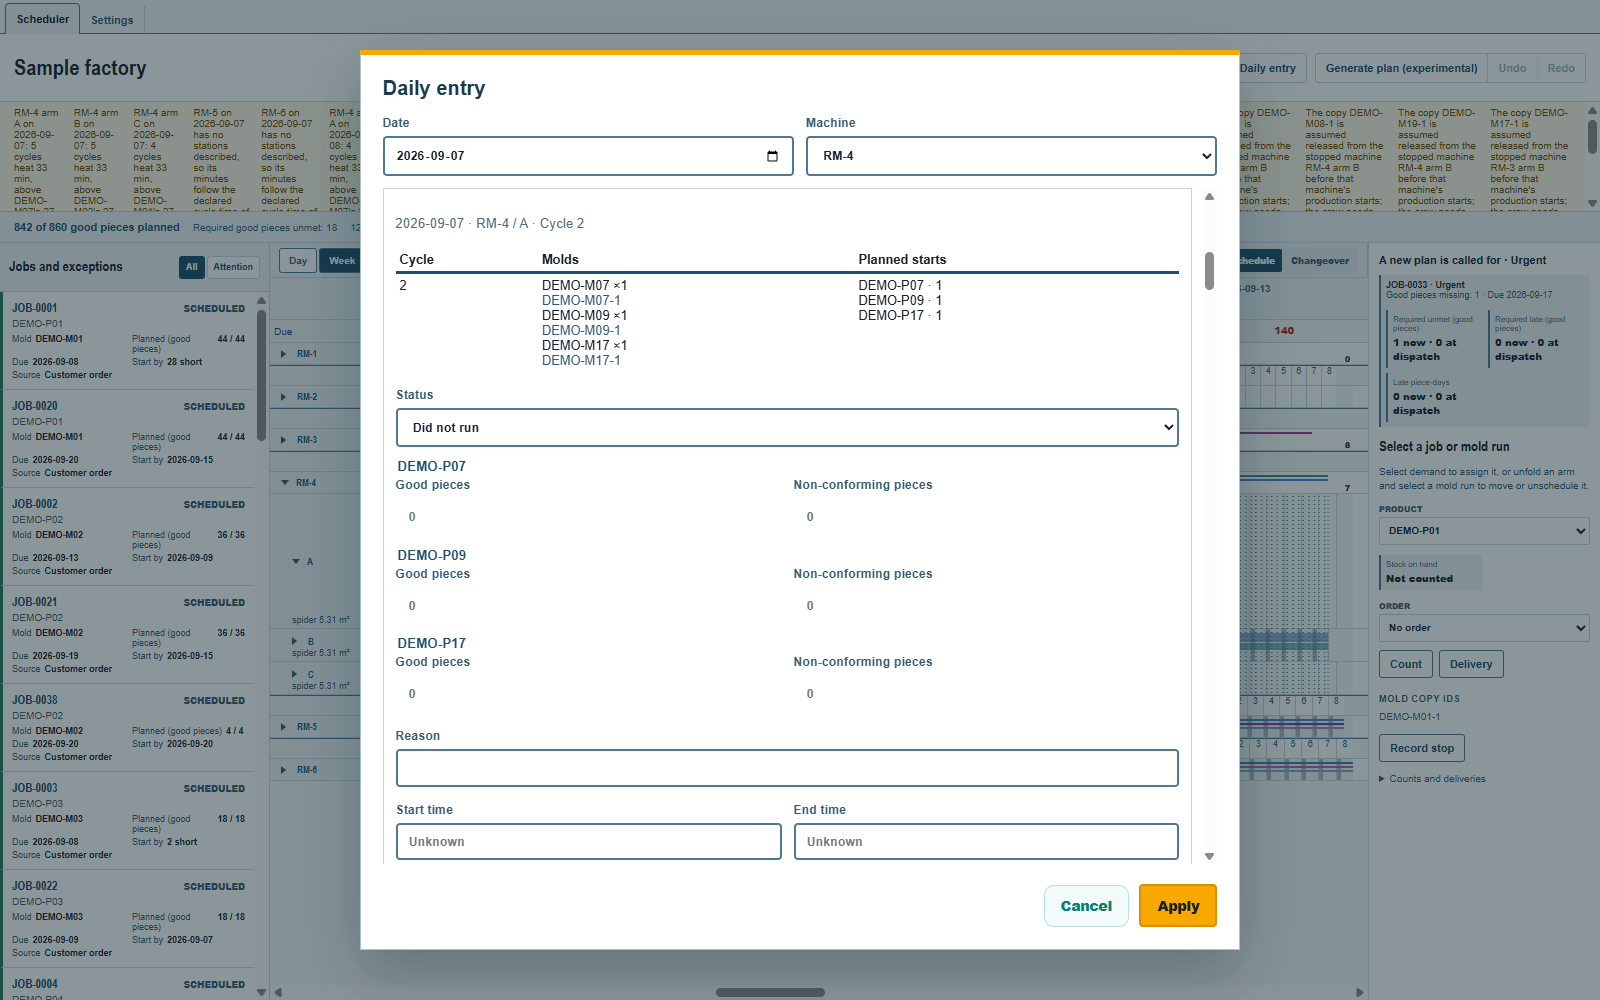Expand the Counts and deliveries section
1600x1000 pixels.
pyautogui.click(x=1432, y=779)
